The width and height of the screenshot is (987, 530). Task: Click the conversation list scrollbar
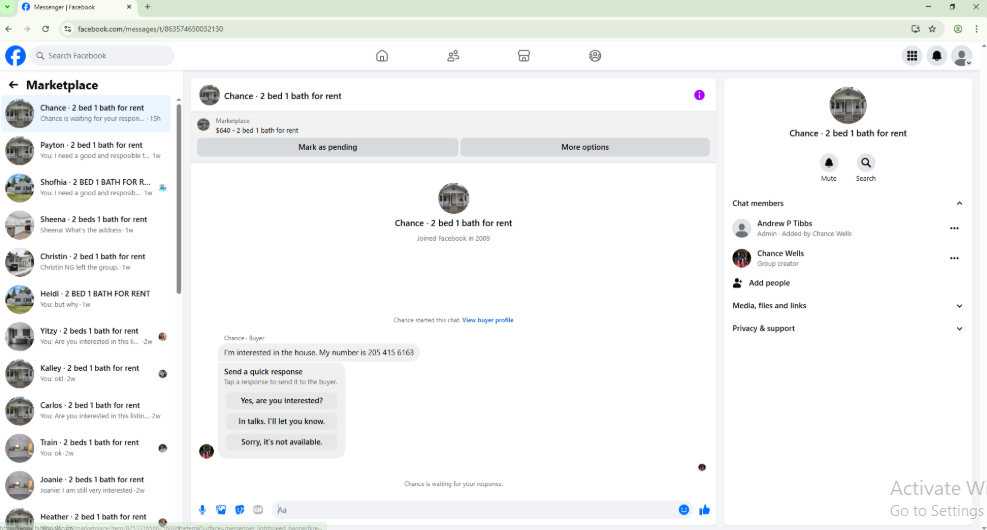coord(179,198)
